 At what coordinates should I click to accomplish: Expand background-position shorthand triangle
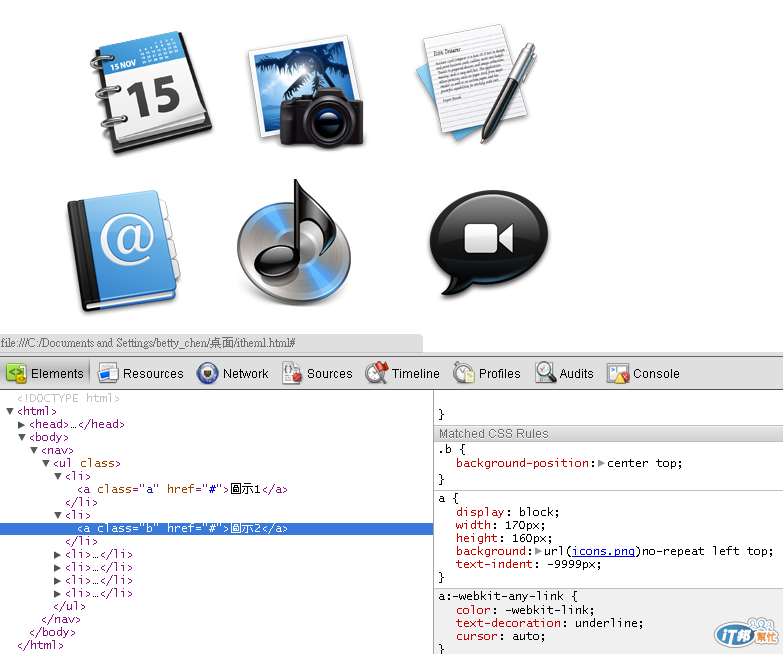[601, 463]
